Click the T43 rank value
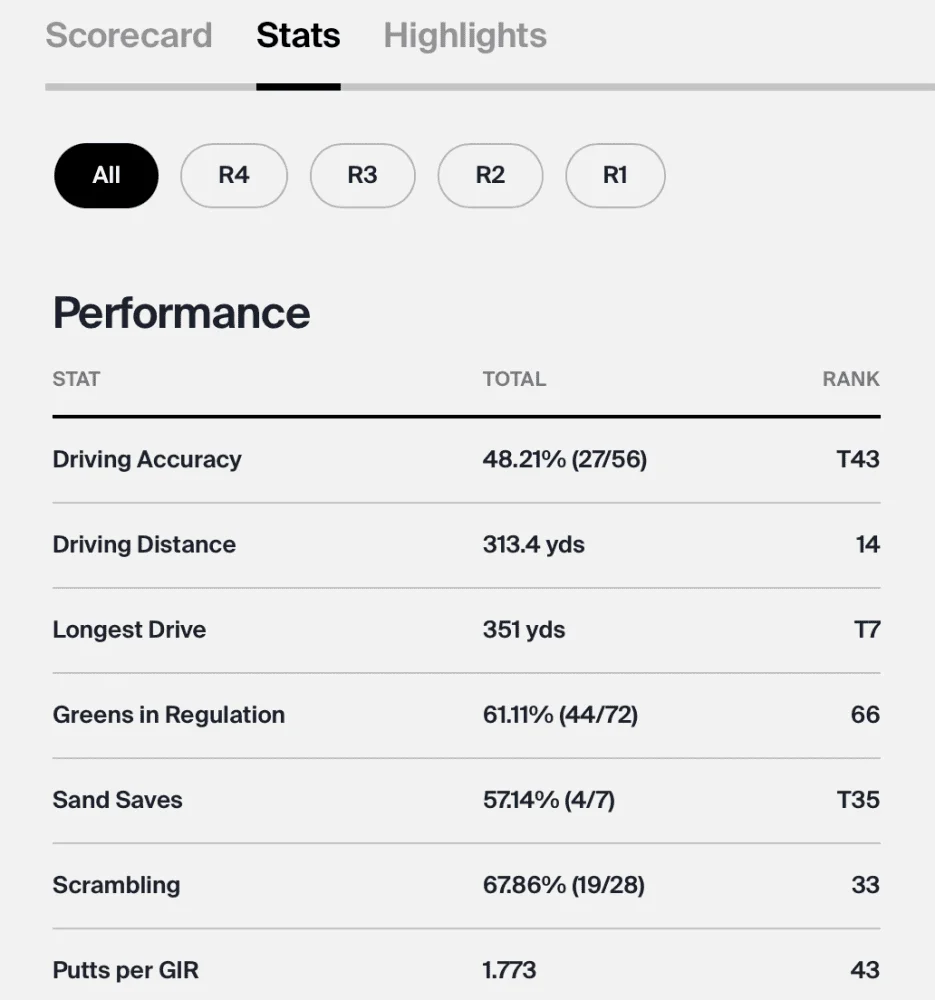The width and height of the screenshot is (935, 1000). [858, 459]
